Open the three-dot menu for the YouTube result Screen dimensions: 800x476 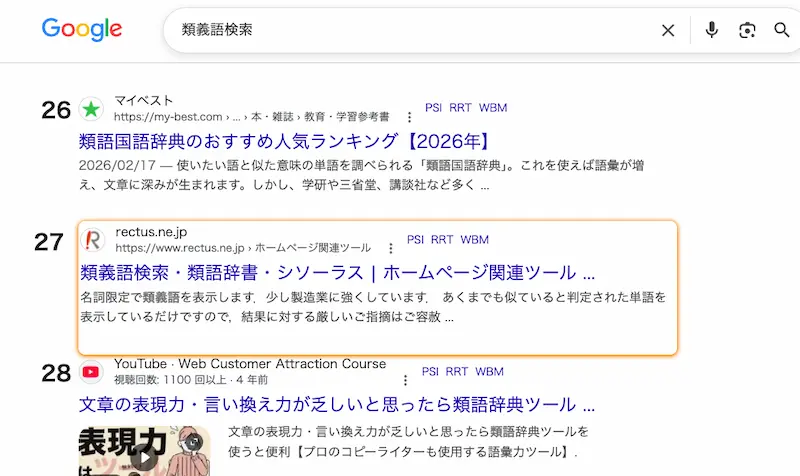tap(405, 380)
